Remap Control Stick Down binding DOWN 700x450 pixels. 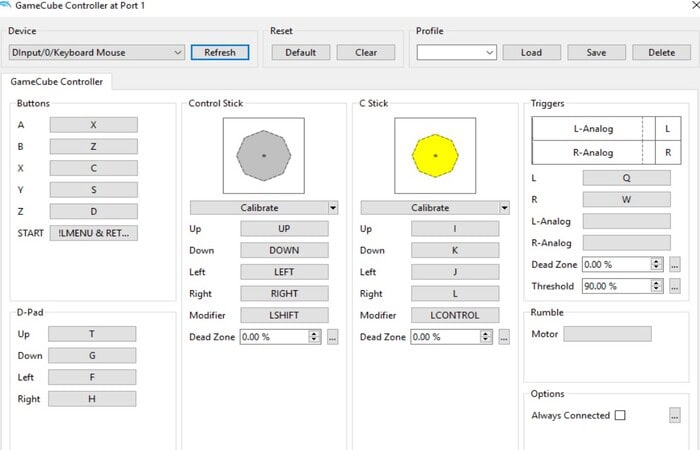point(284,250)
